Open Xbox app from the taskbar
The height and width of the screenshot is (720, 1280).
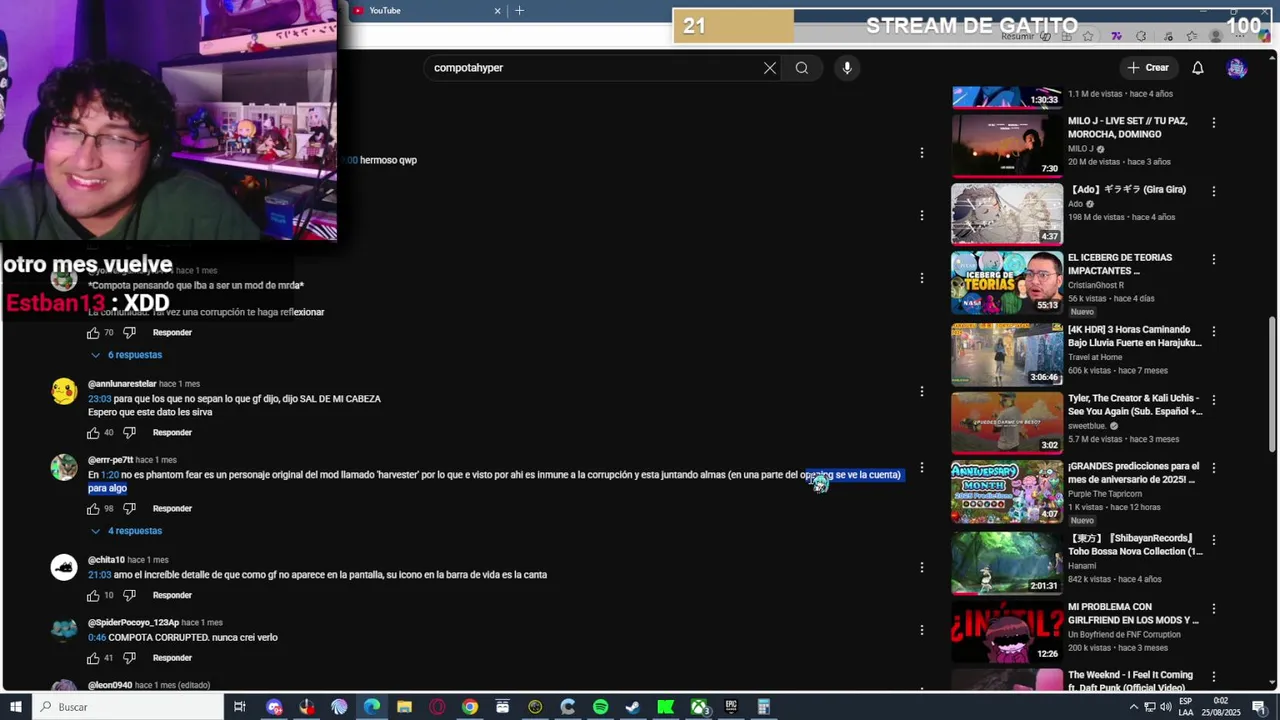point(698,707)
